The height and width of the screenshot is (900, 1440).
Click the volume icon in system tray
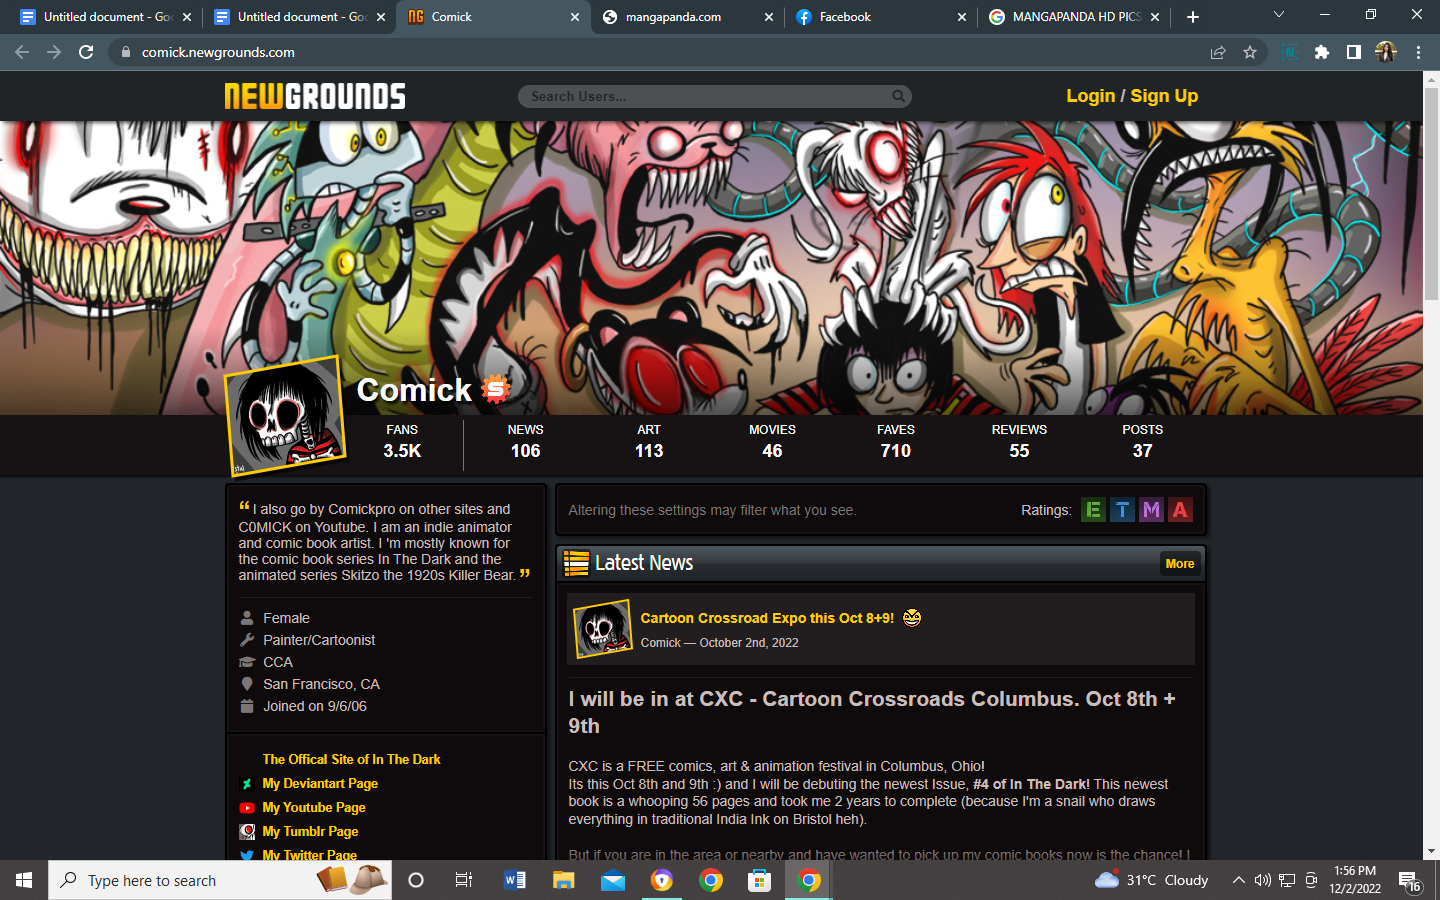pyautogui.click(x=1262, y=880)
